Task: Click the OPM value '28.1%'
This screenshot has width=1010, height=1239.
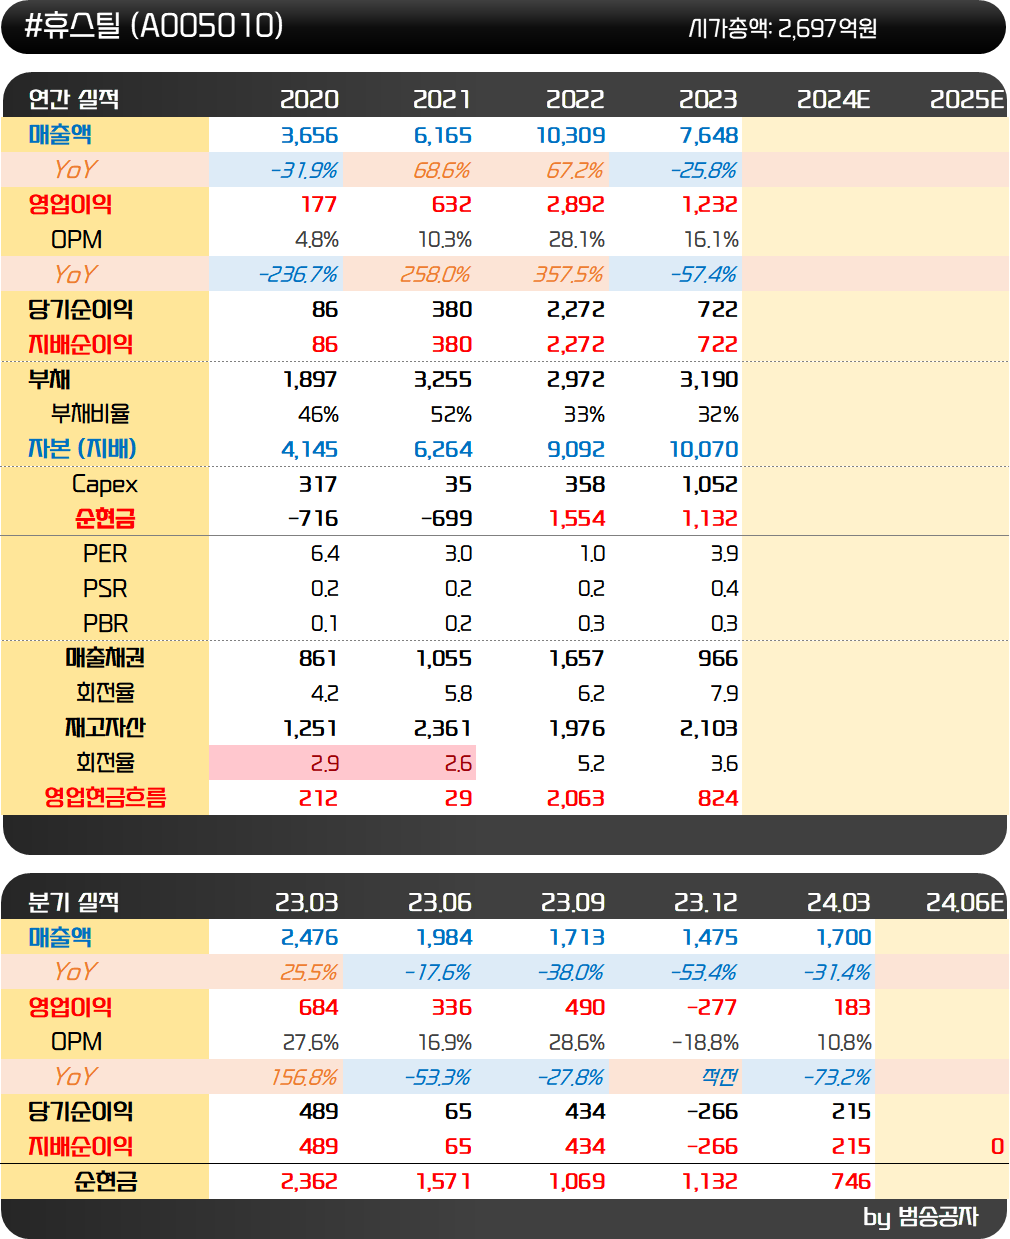Action: coord(577,240)
